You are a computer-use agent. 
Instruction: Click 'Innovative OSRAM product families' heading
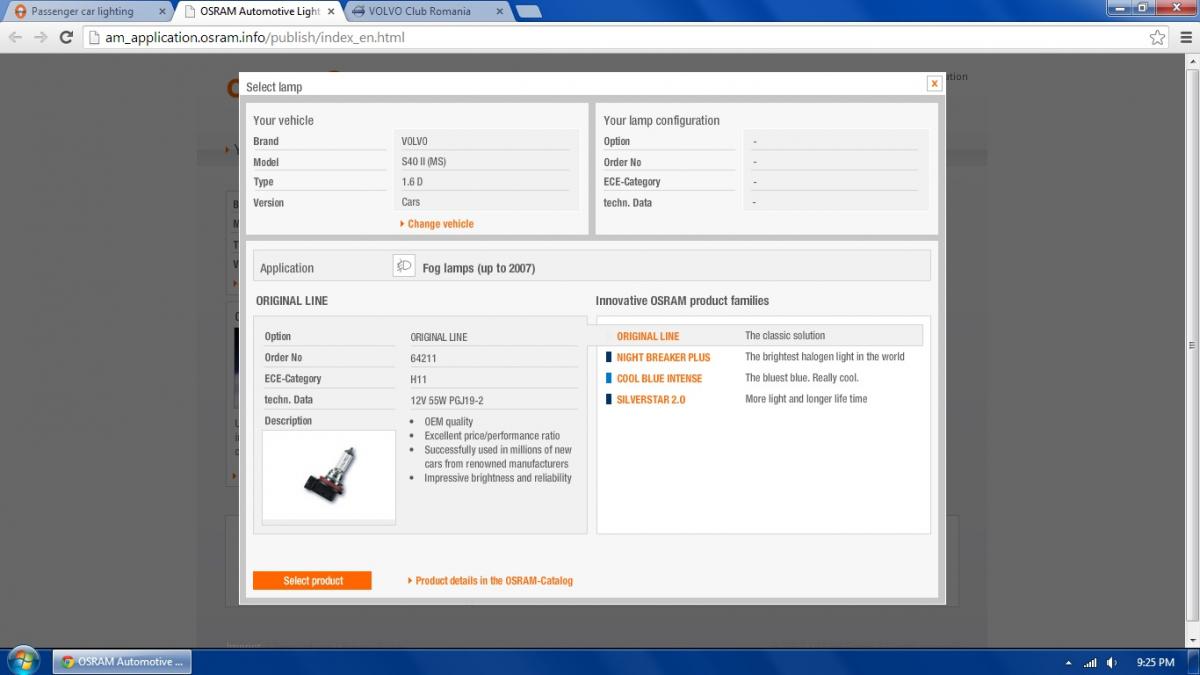pyautogui.click(x=682, y=300)
